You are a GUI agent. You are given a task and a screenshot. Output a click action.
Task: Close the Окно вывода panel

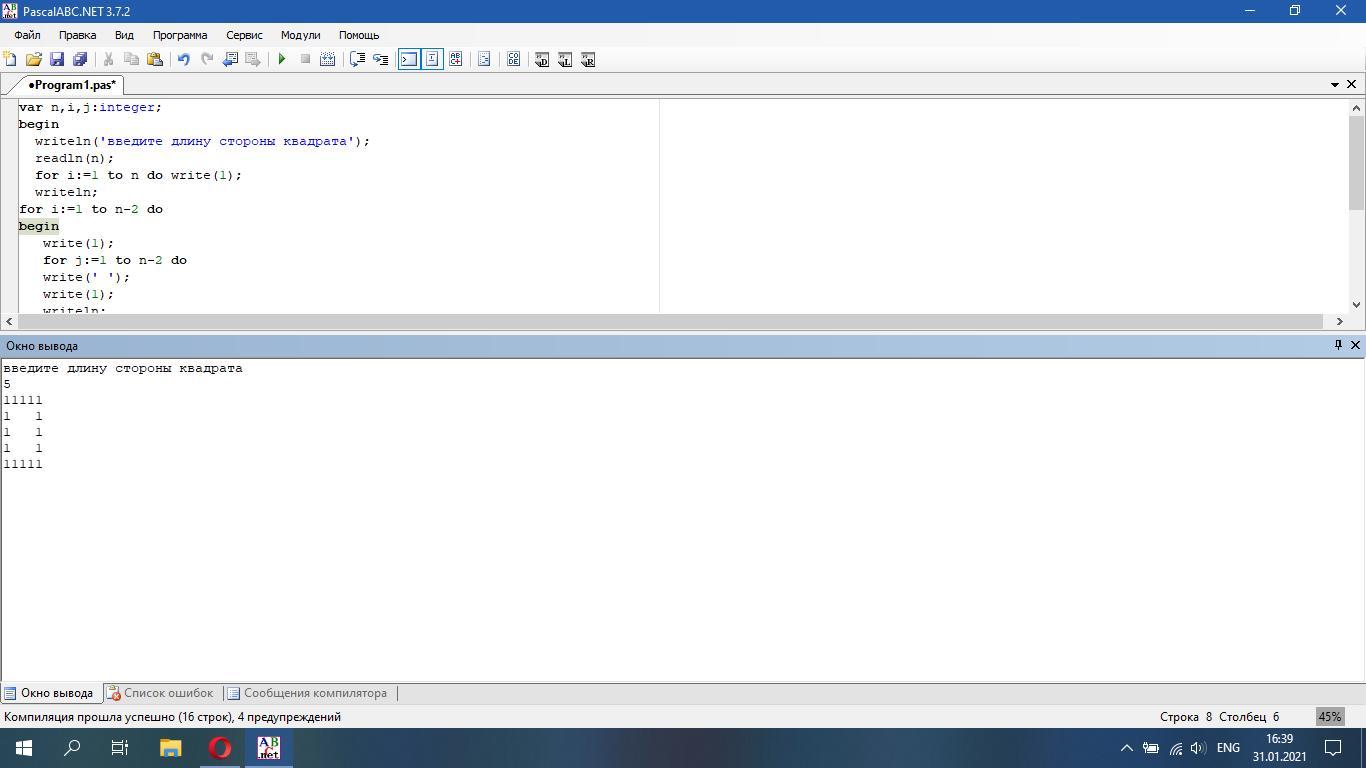1355,345
